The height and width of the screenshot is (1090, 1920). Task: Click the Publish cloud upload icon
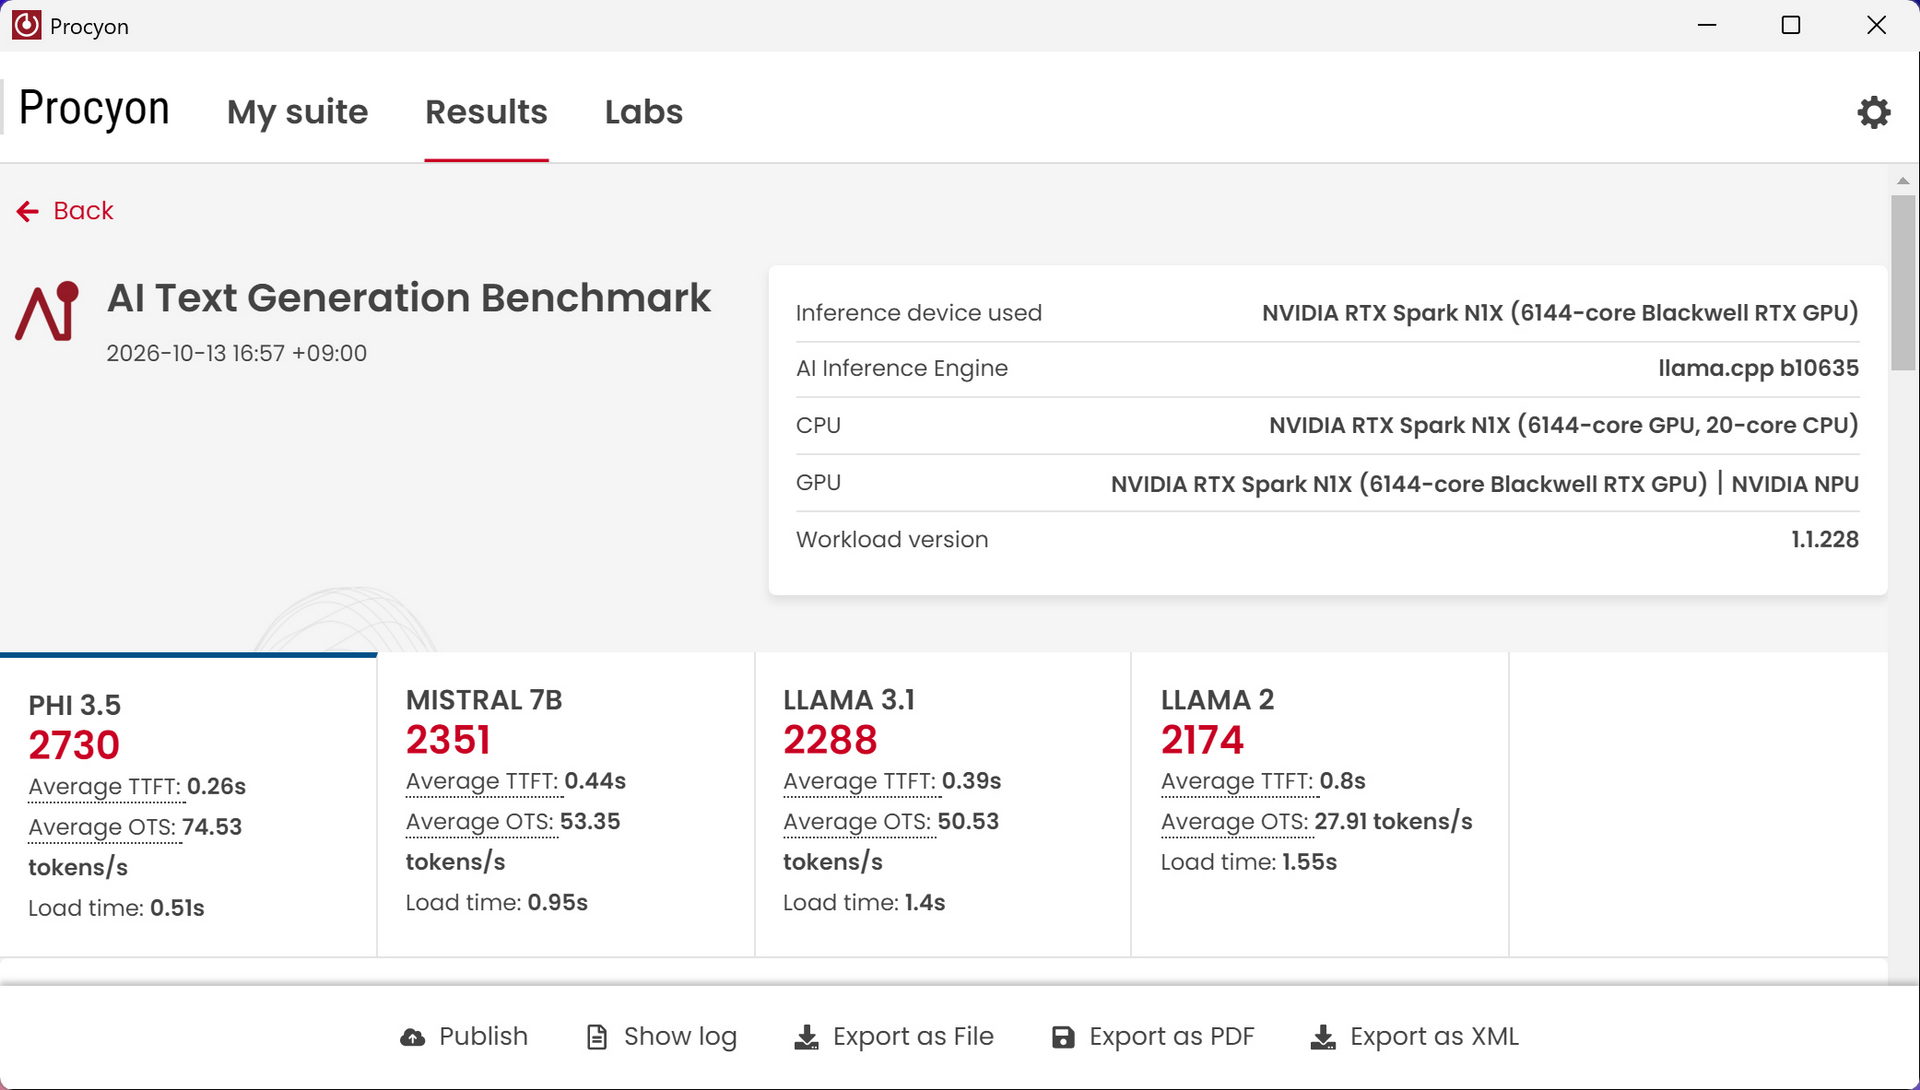(412, 1037)
